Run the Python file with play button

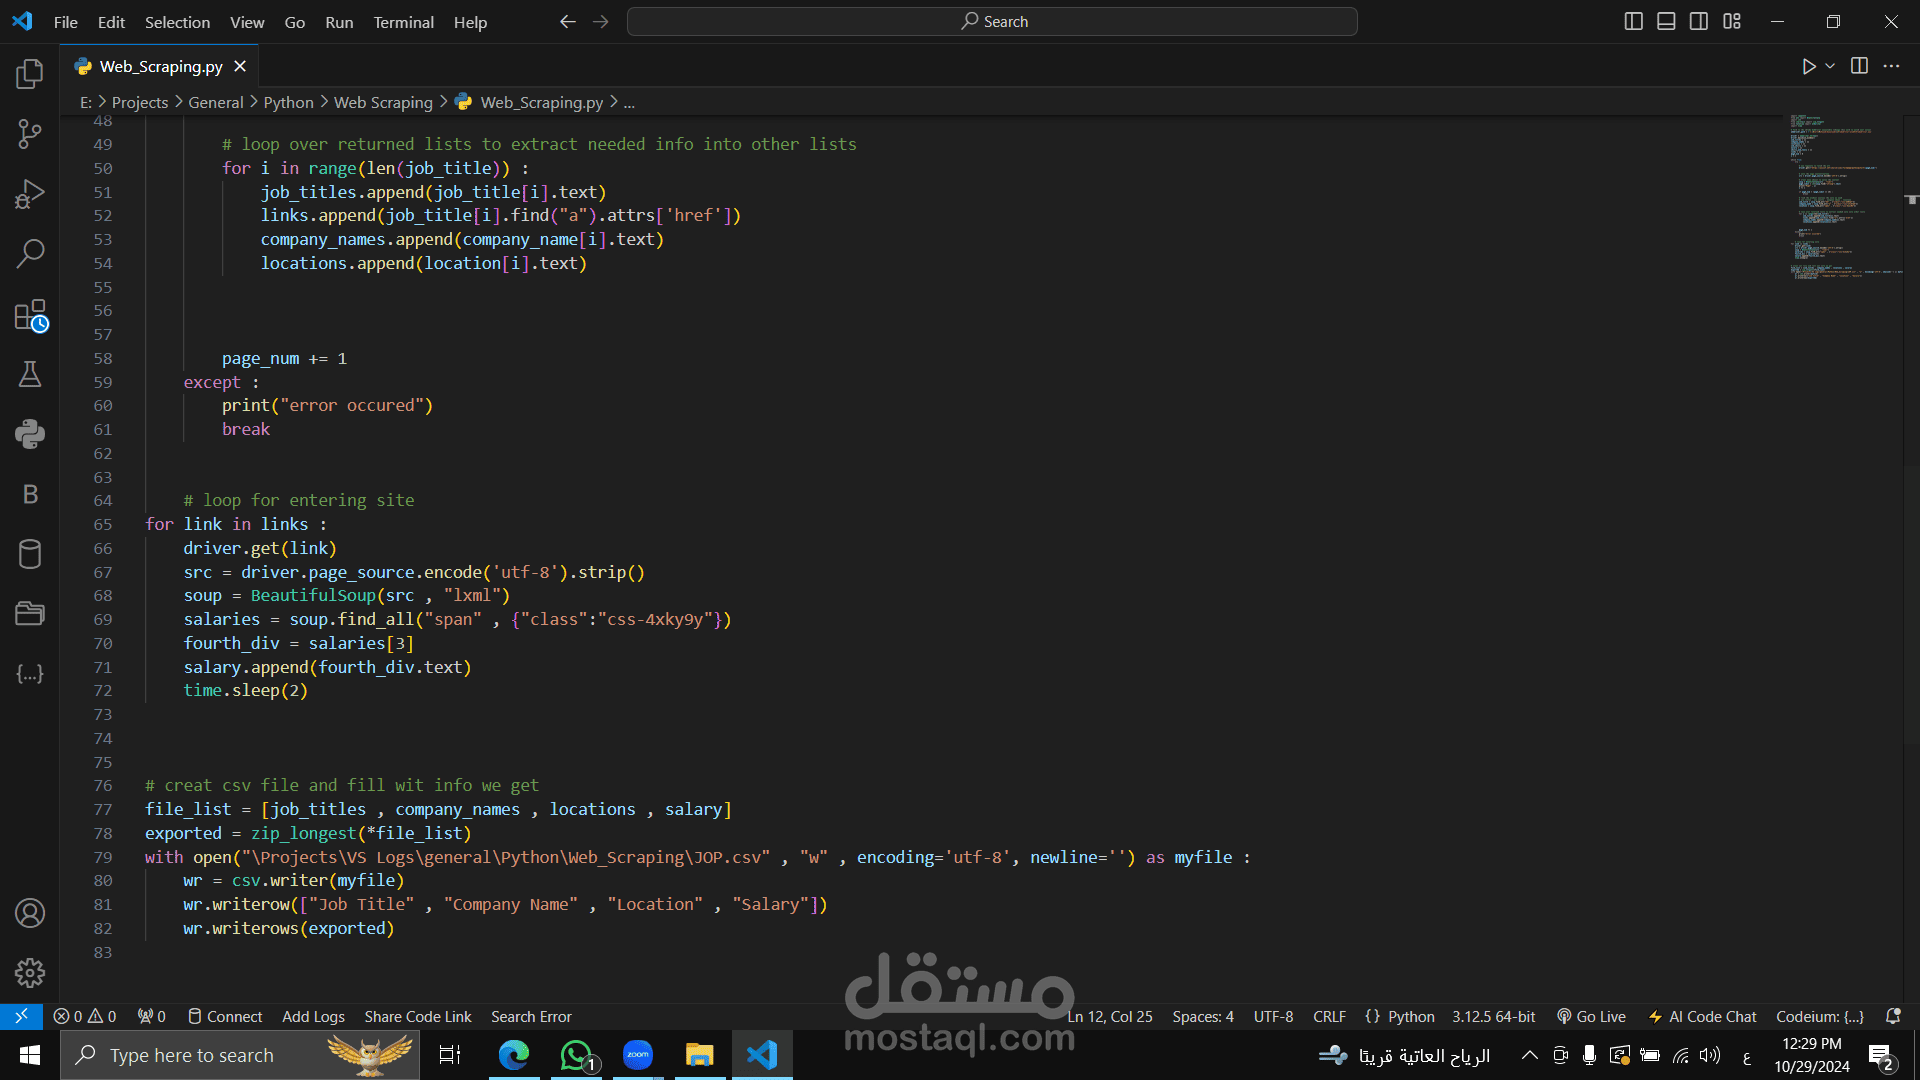pos(1809,66)
